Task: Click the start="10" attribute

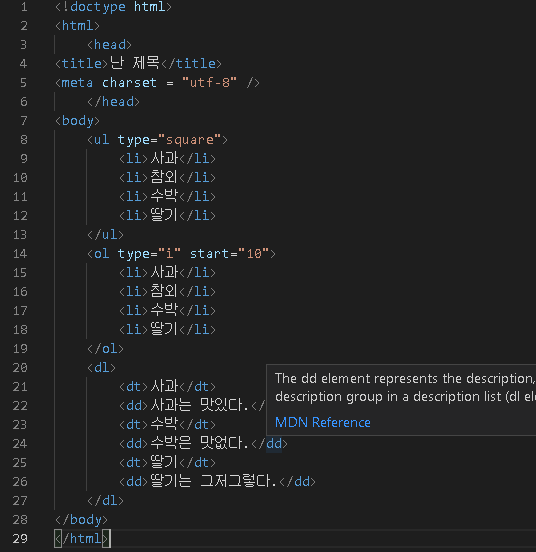Action: (229, 253)
